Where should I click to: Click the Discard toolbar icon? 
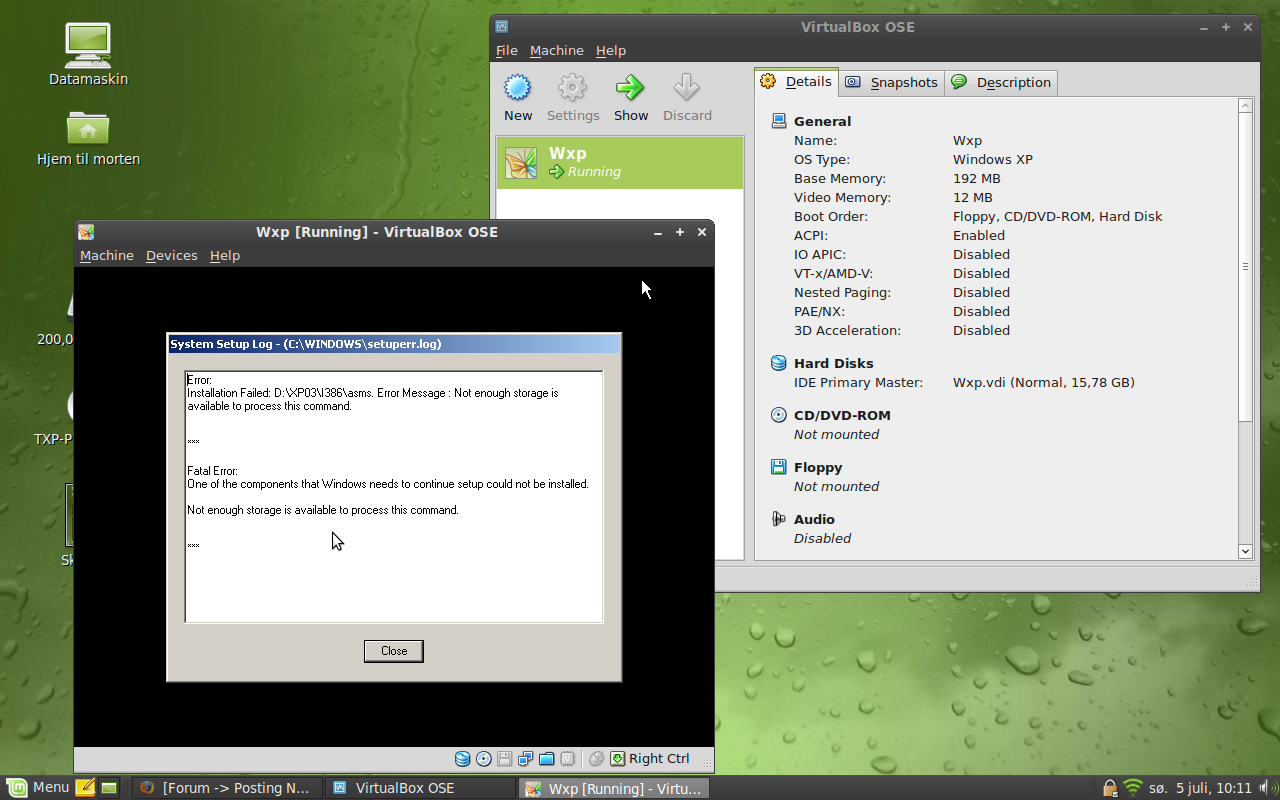coord(687,88)
